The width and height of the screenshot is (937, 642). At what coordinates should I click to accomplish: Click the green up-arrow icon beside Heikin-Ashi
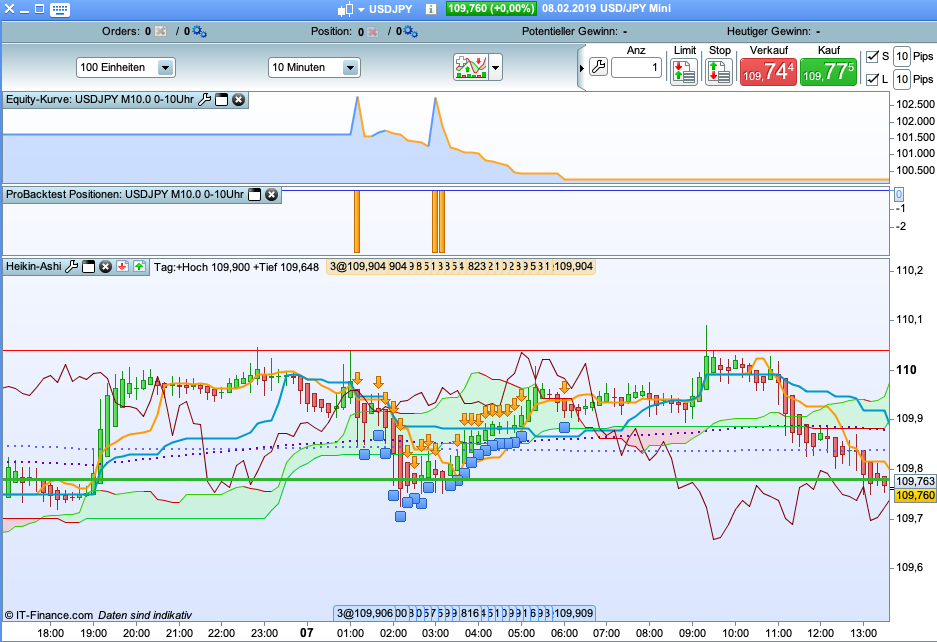[139, 267]
